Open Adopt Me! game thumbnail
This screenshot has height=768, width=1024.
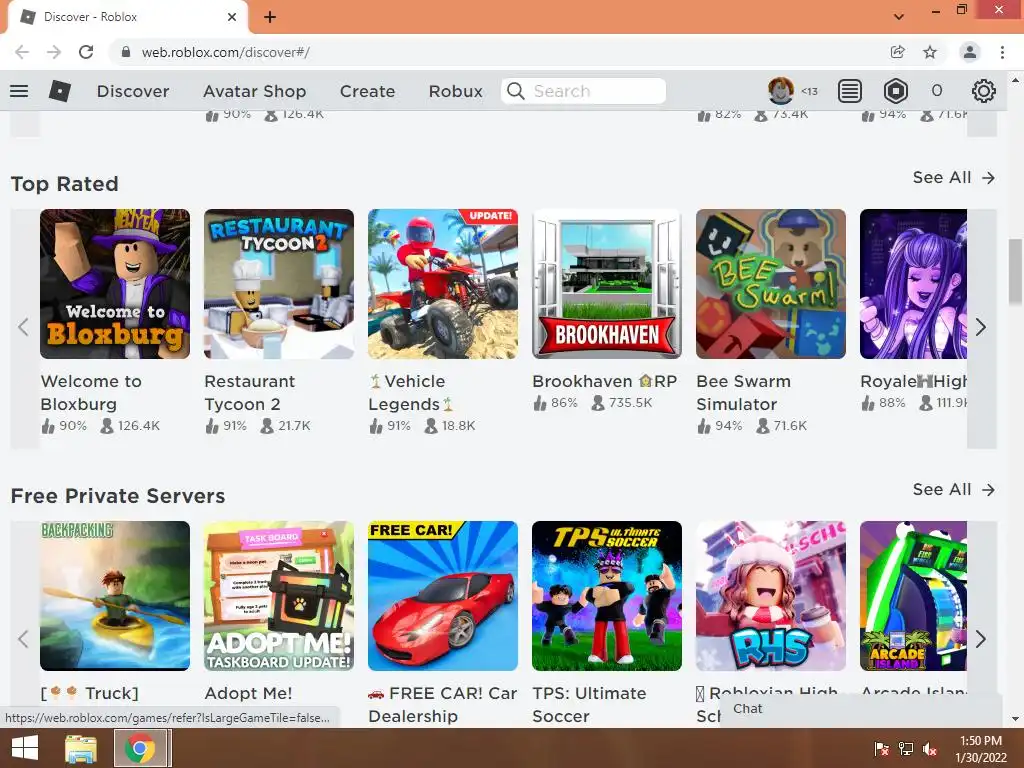[x=279, y=596]
